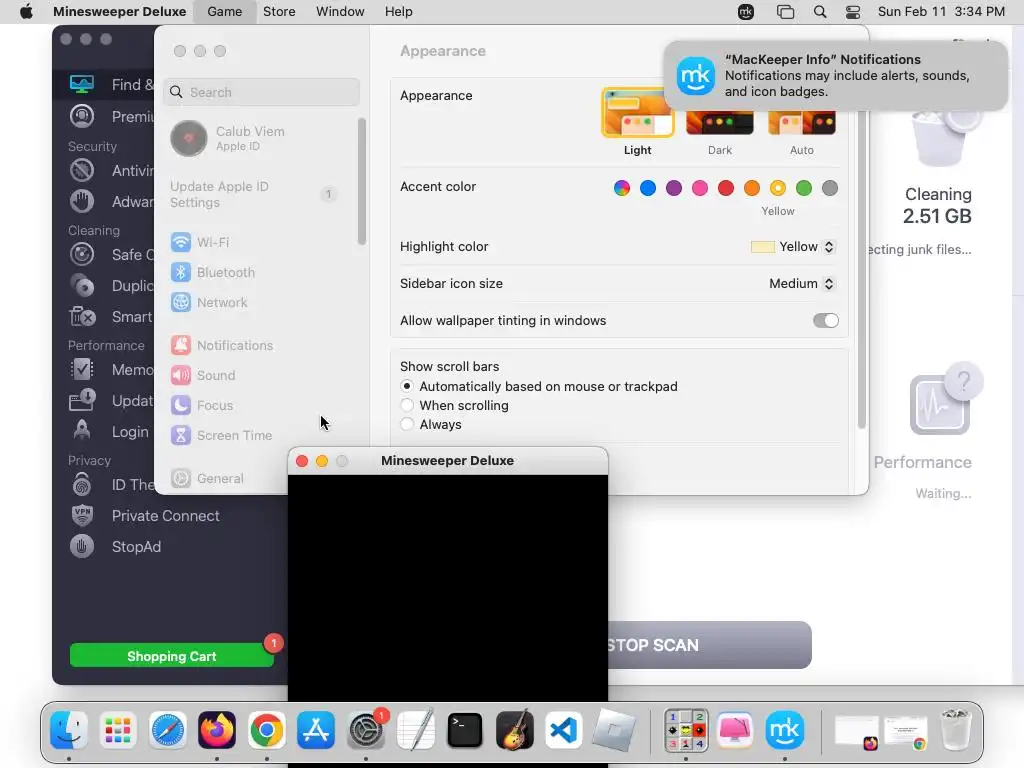1024x768 pixels.
Task: Open the Store menu
Action: (279, 12)
